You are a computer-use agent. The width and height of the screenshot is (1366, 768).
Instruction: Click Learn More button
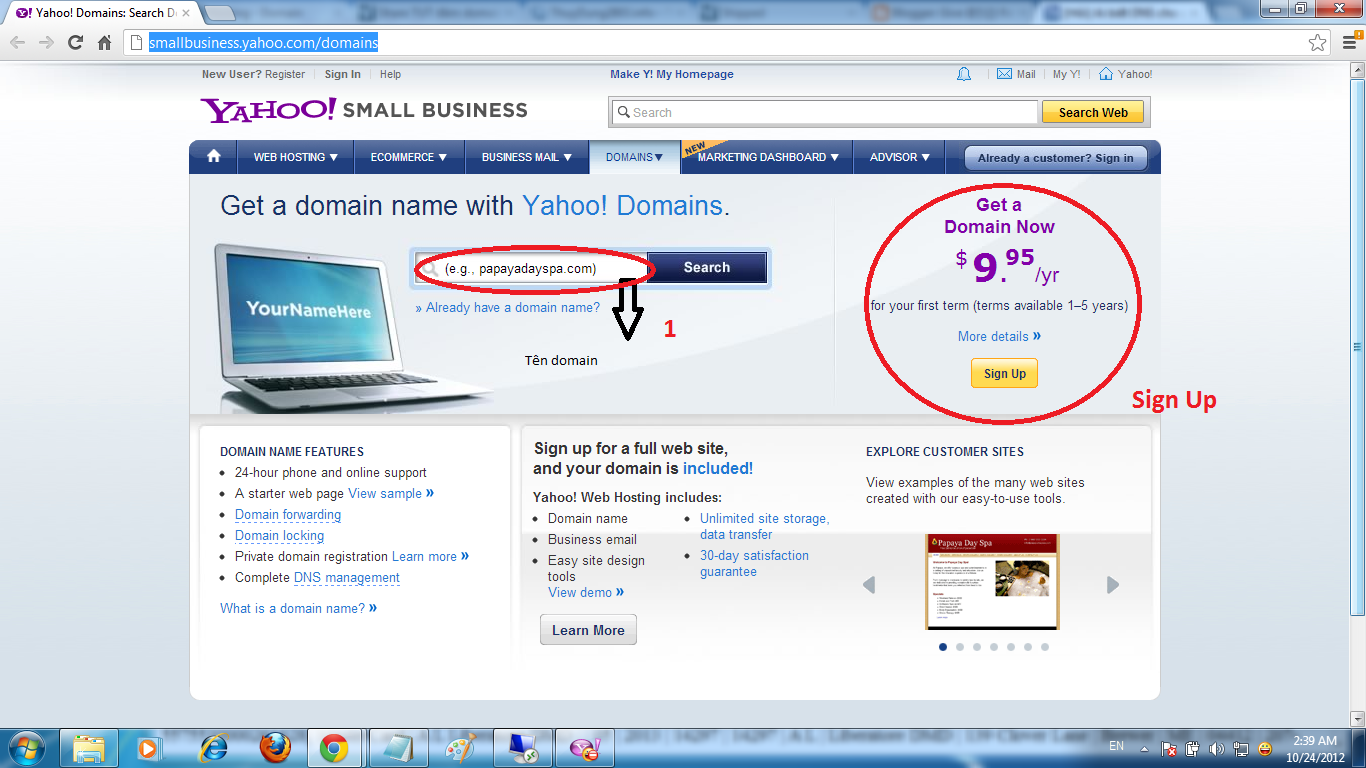(588, 630)
